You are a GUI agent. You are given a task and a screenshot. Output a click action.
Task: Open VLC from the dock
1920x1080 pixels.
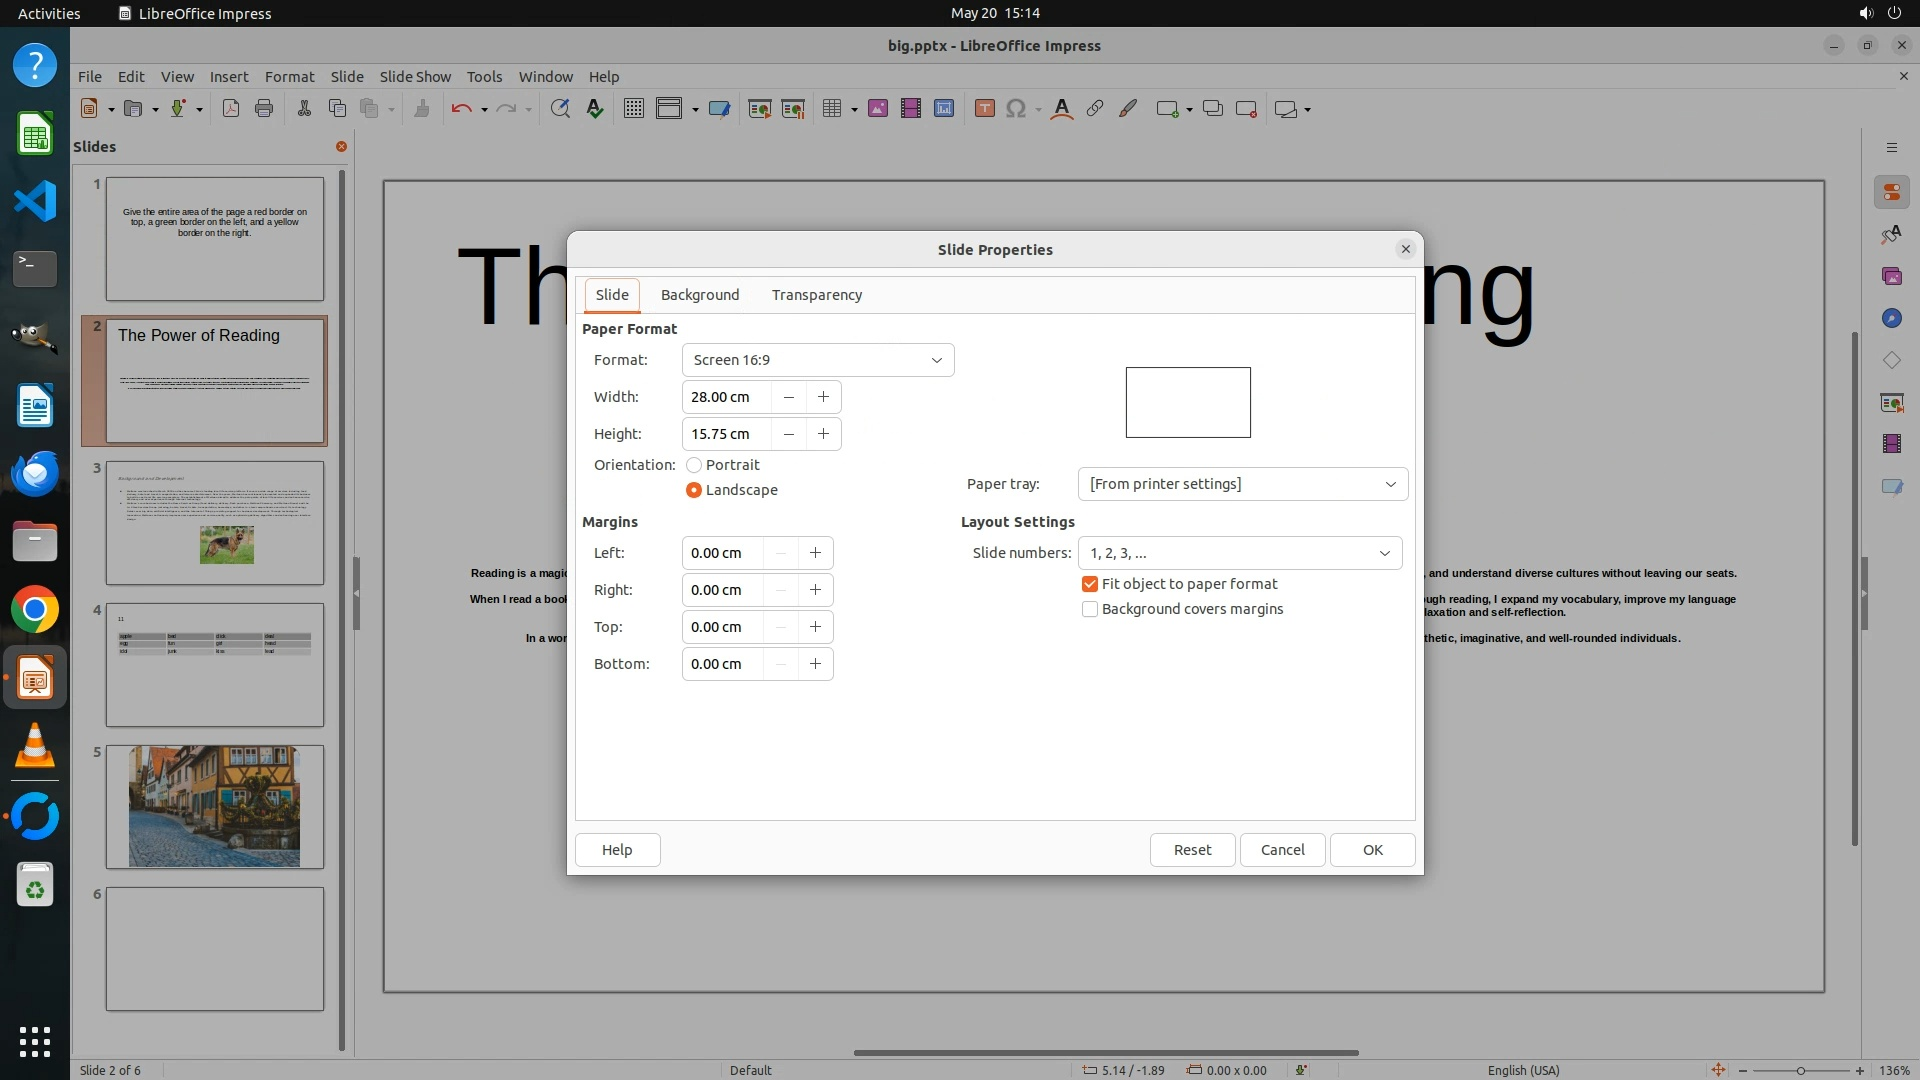(35, 747)
